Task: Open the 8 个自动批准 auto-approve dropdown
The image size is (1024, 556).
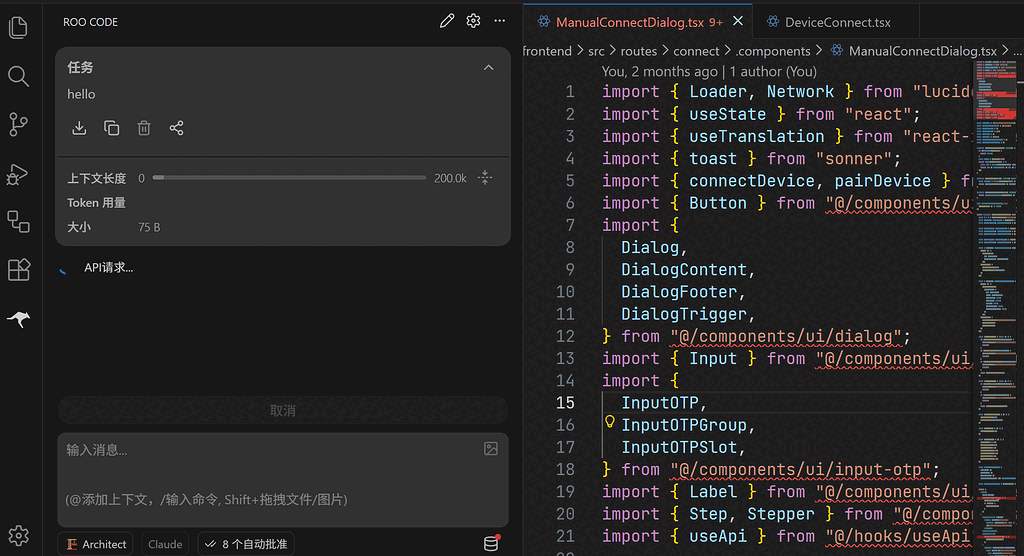Action: point(246,544)
